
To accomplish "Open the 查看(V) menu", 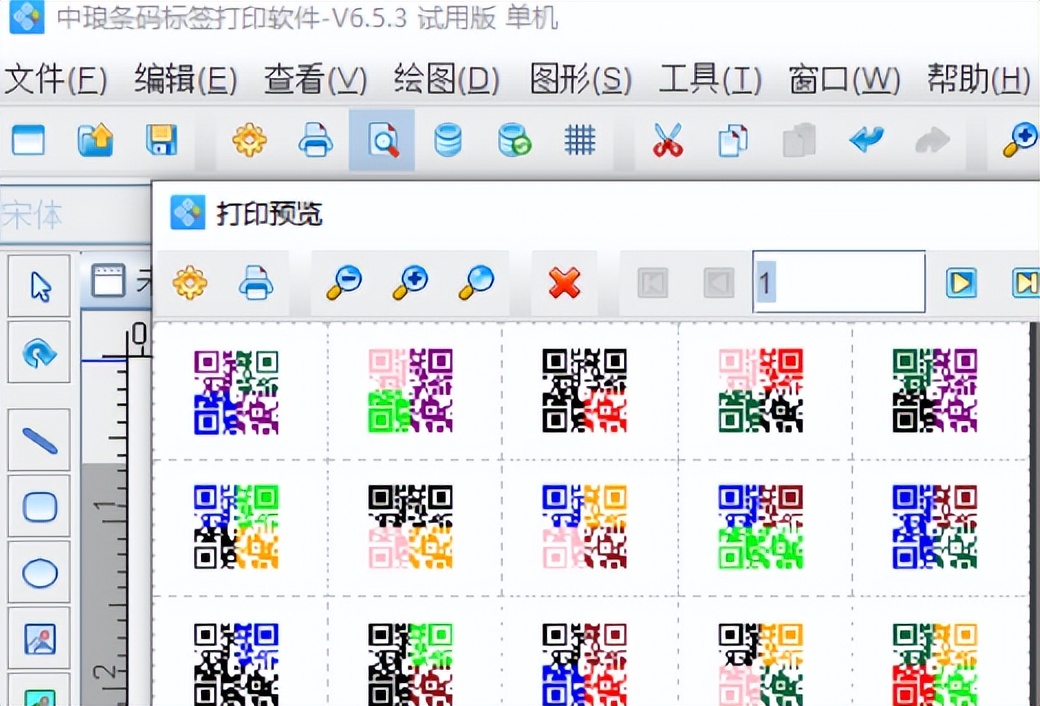I will point(316,80).
